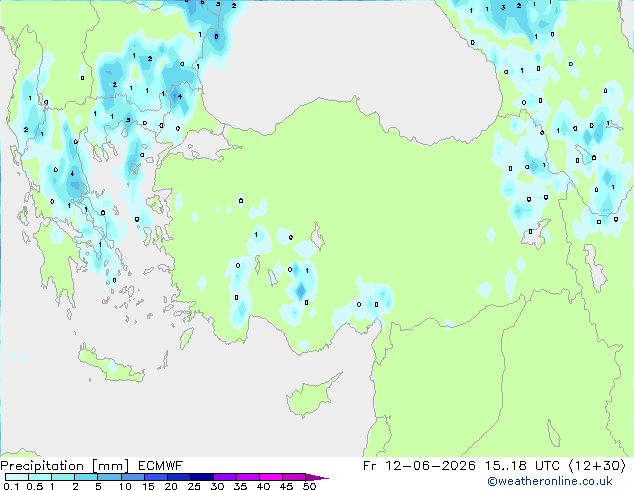
Task: Click the 30 mm purple legend swatch
Action: tap(225, 477)
